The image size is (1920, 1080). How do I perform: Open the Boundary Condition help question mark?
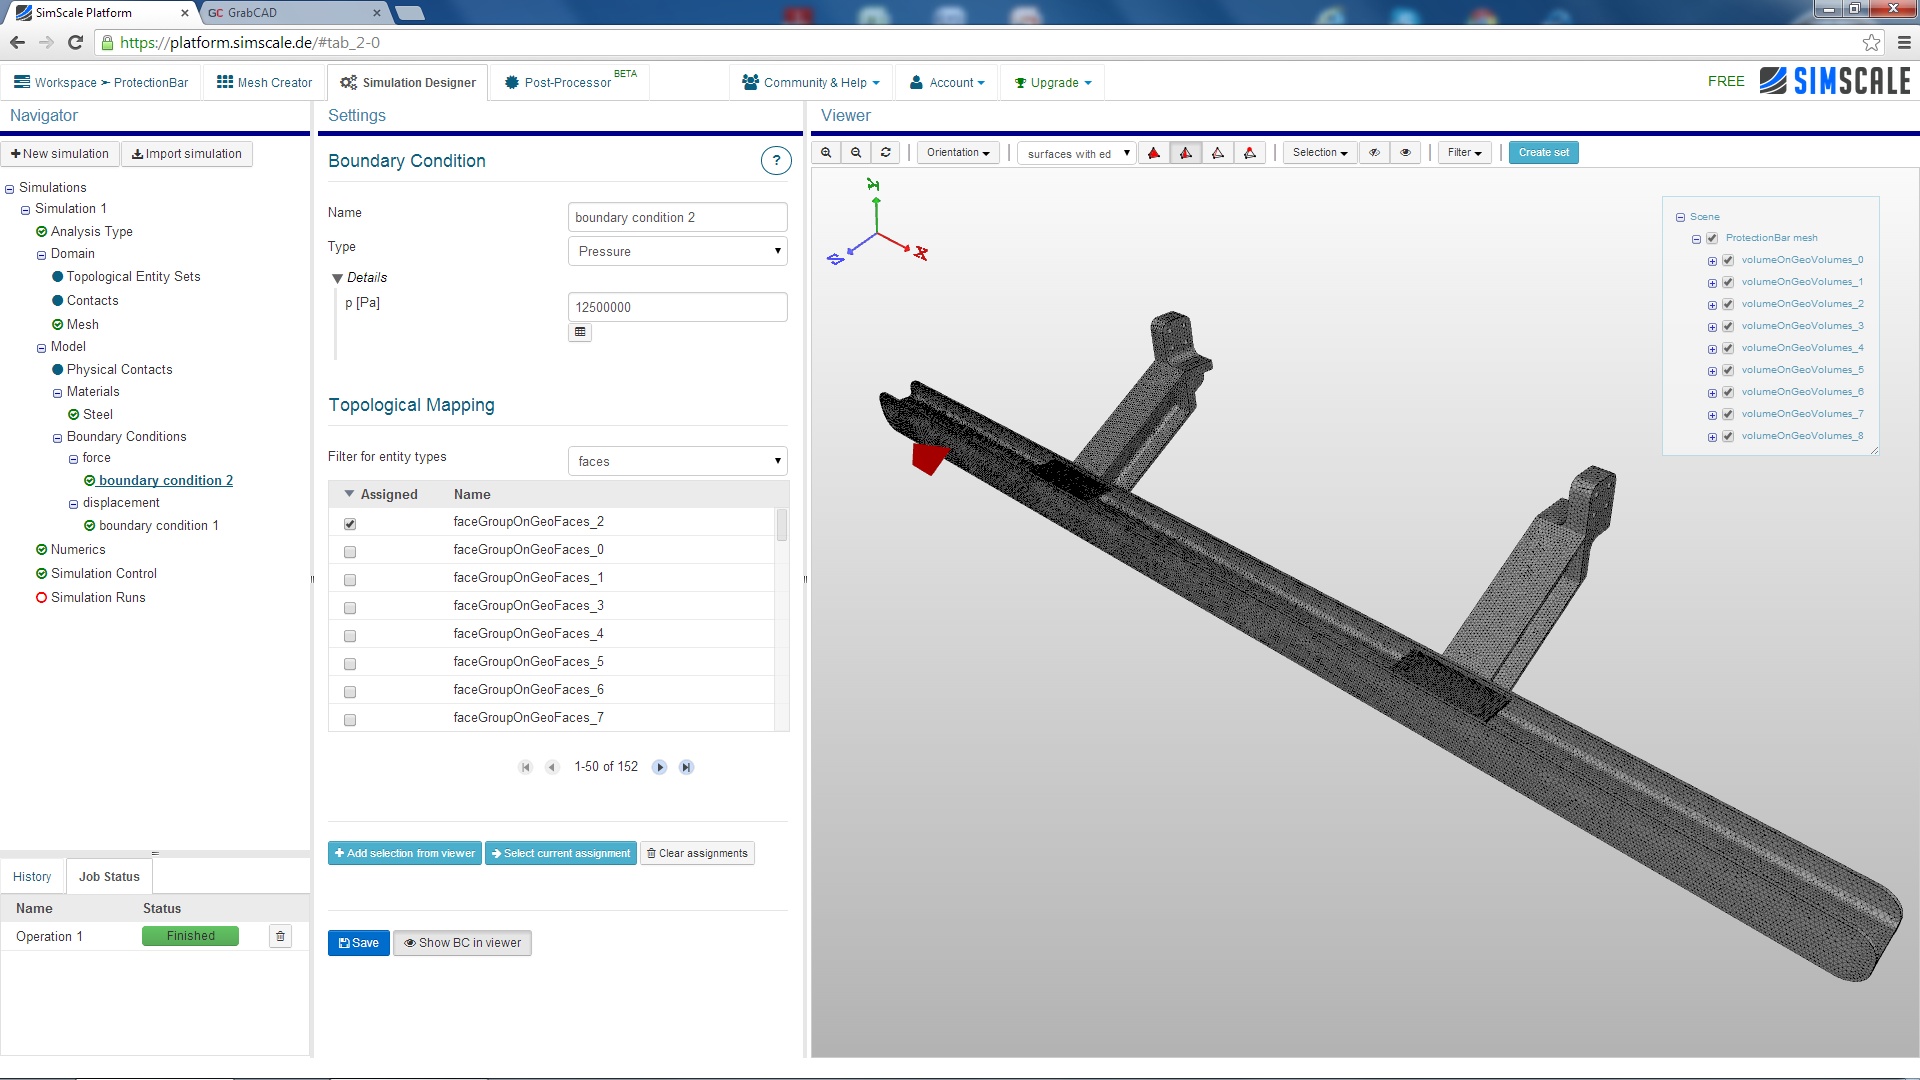(776, 161)
